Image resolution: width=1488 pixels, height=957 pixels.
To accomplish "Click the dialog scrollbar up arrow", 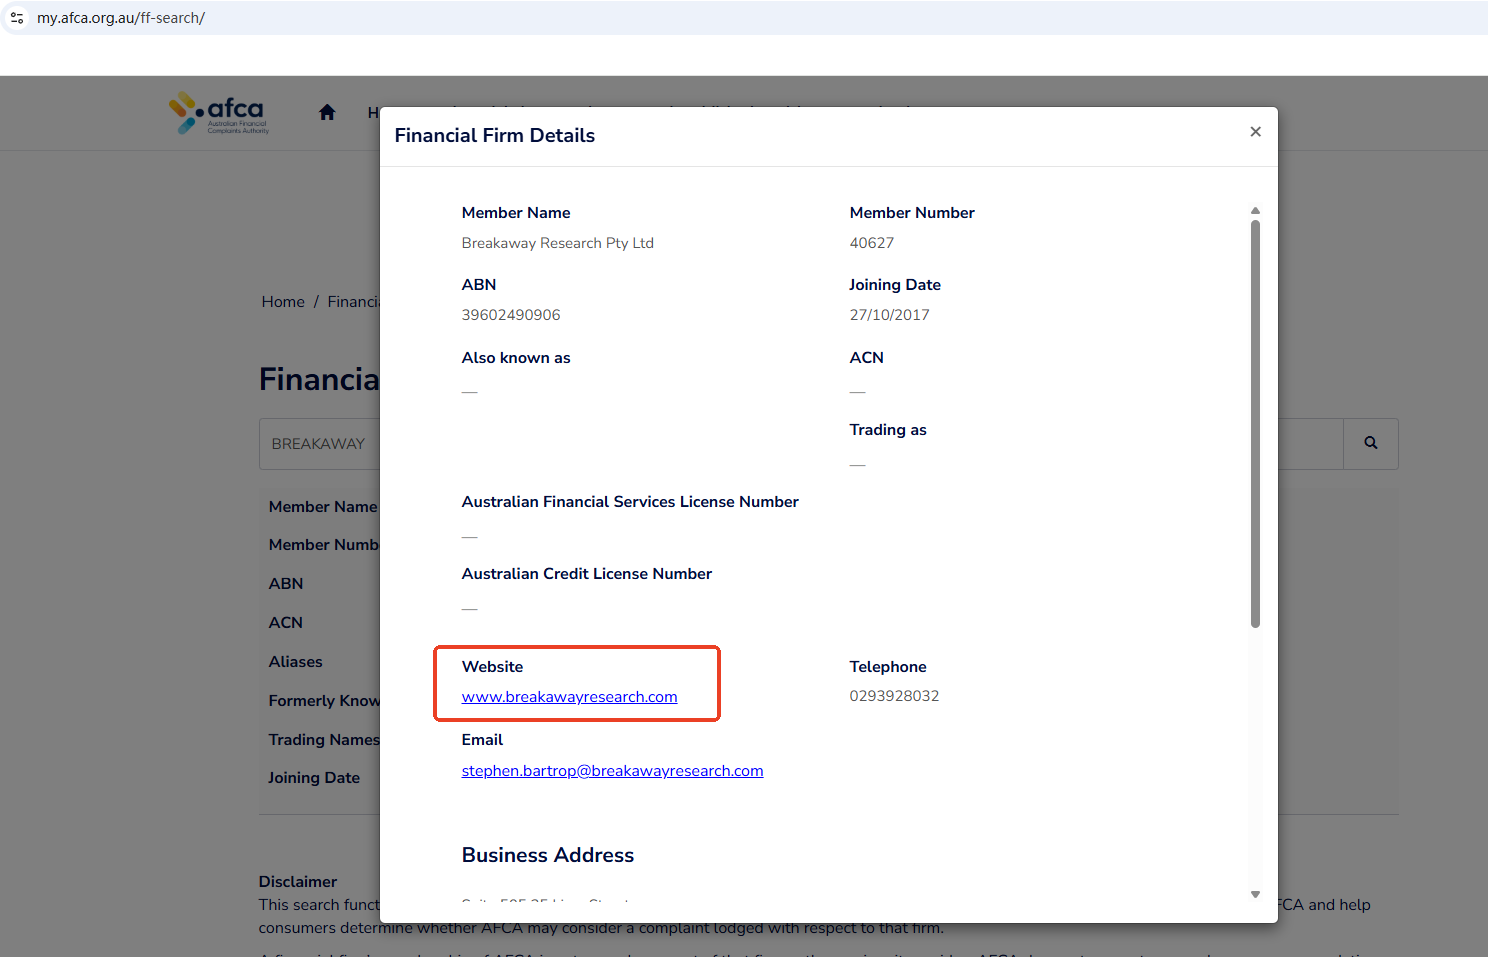I will pos(1255,211).
